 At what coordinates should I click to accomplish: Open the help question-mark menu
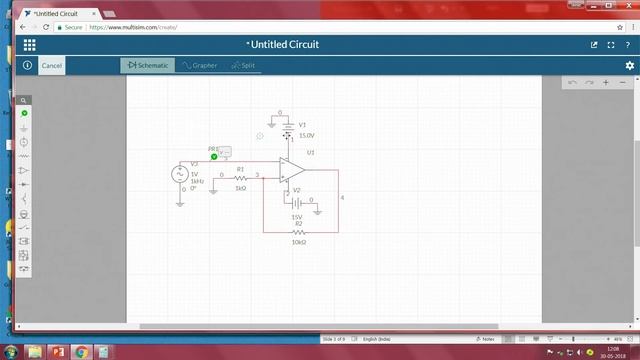pos(627,45)
